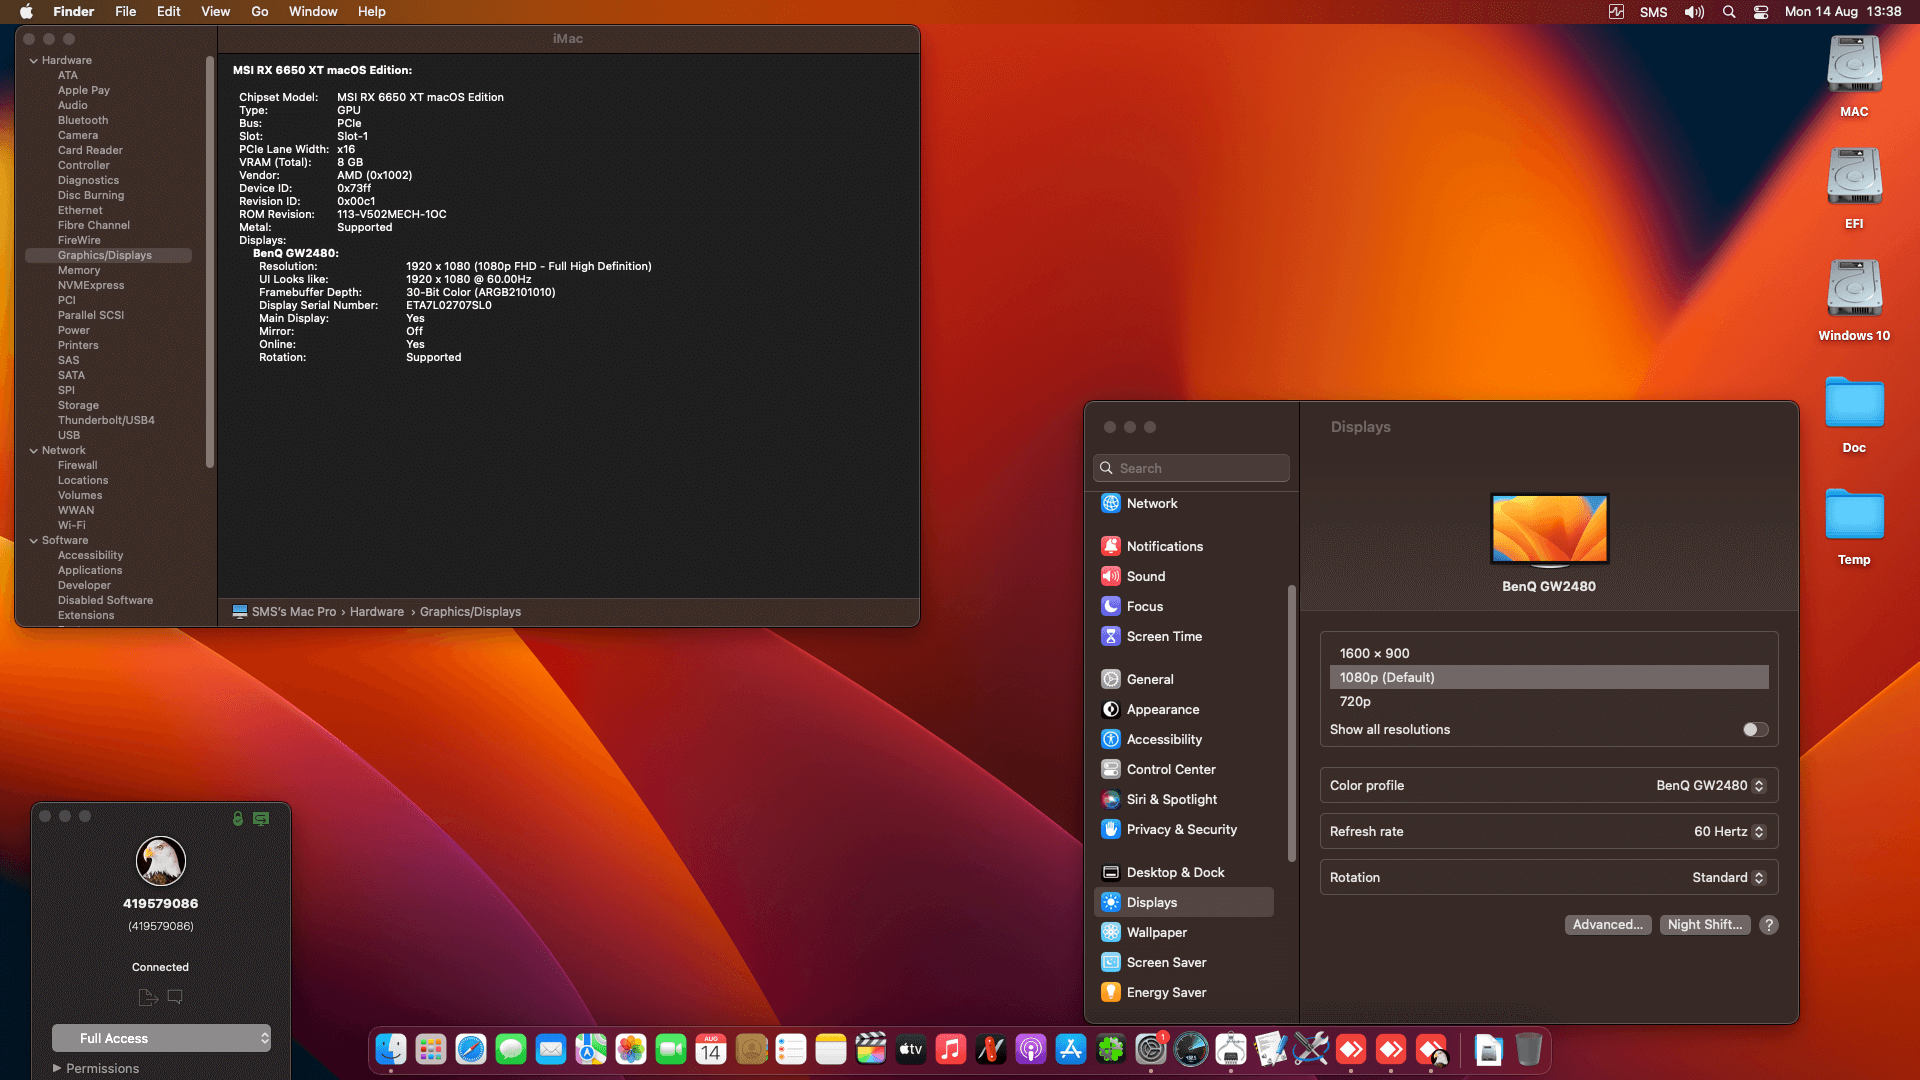Open Night Shift settings
Screen dimensions: 1920x1080
1704,924
